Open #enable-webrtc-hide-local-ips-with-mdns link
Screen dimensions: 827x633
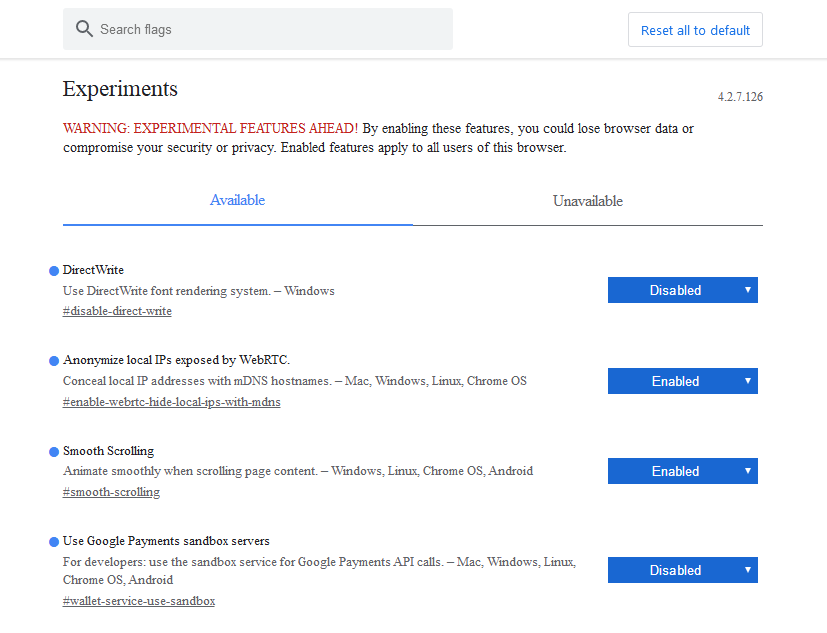click(171, 402)
